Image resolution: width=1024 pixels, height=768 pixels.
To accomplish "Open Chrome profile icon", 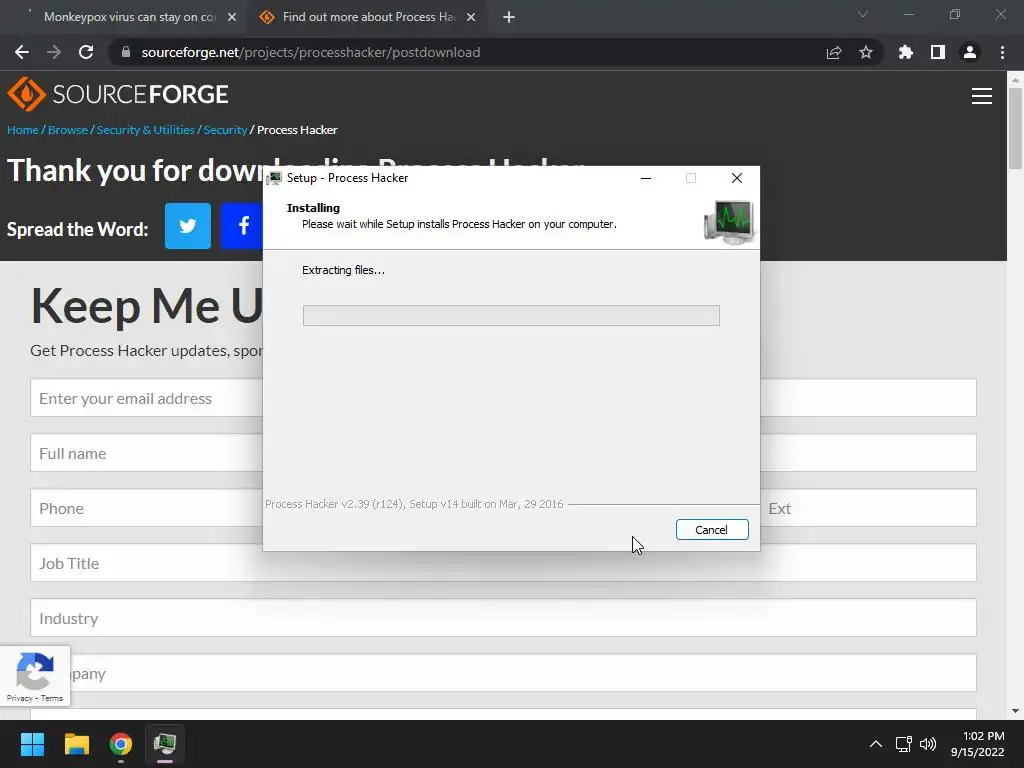I will (970, 52).
